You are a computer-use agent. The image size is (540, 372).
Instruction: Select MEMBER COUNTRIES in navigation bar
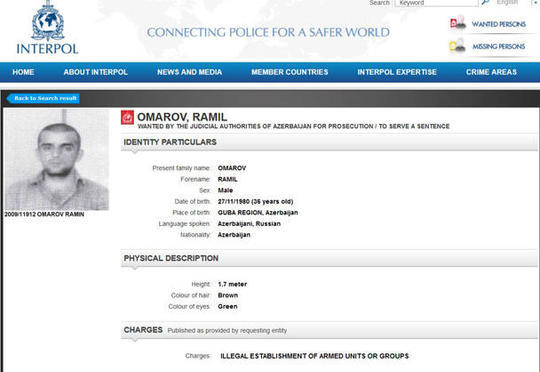pos(290,72)
